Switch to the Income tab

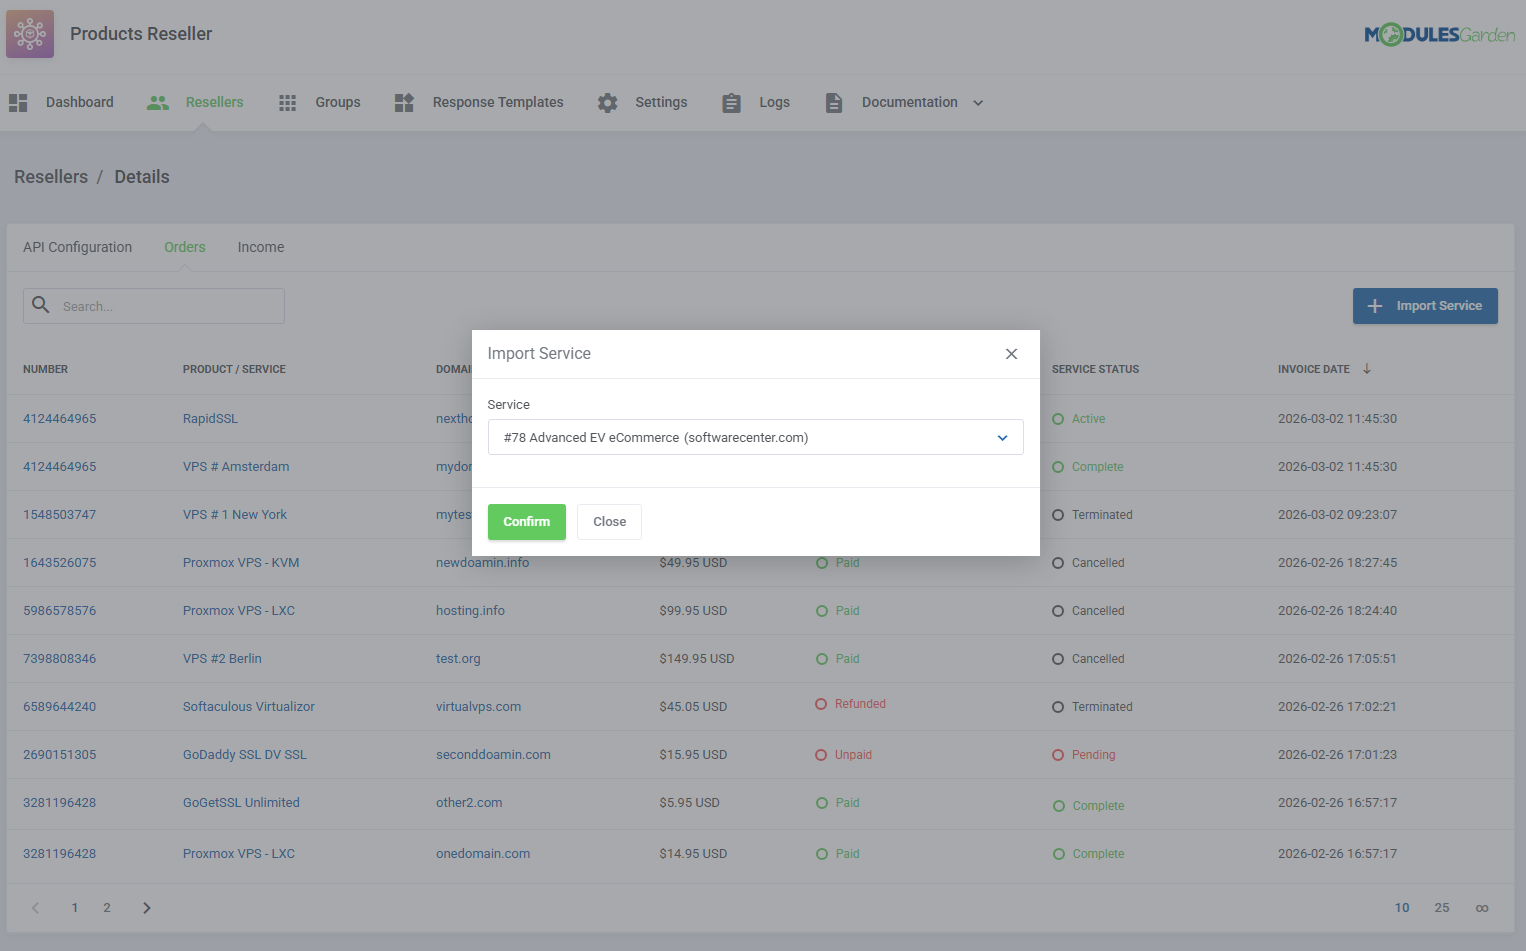[260, 247]
